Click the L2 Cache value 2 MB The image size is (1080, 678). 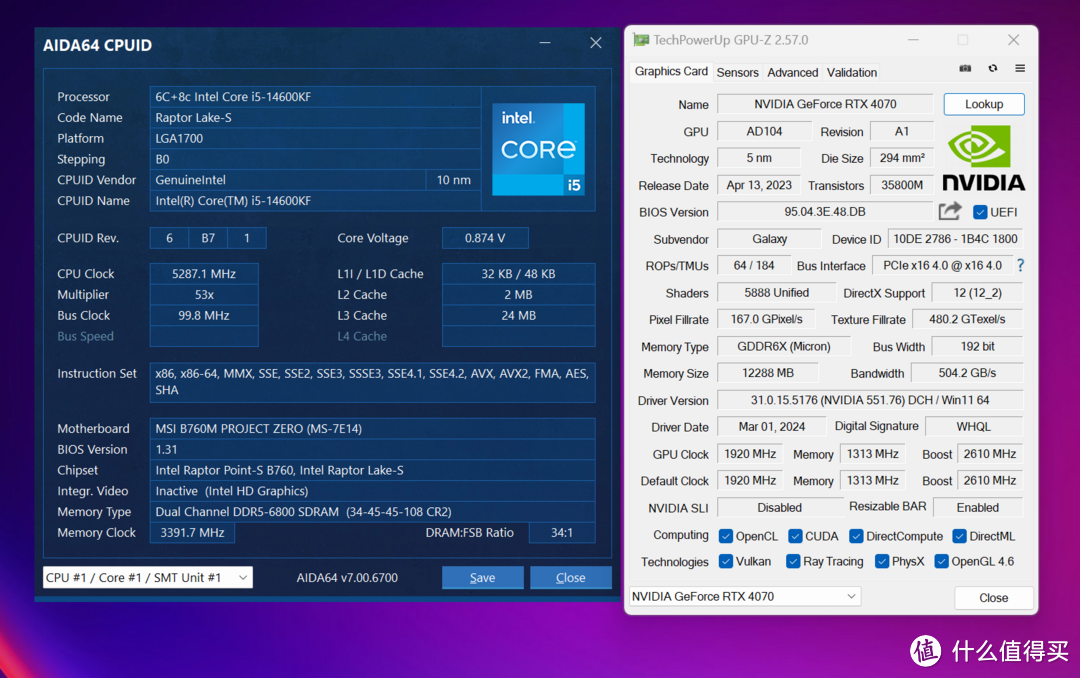[x=518, y=294]
